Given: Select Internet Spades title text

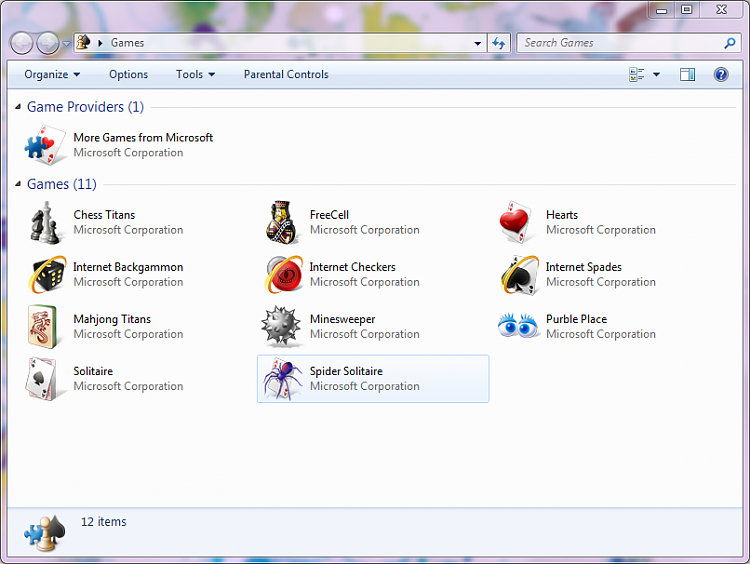Looking at the screenshot, I should (x=584, y=267).
